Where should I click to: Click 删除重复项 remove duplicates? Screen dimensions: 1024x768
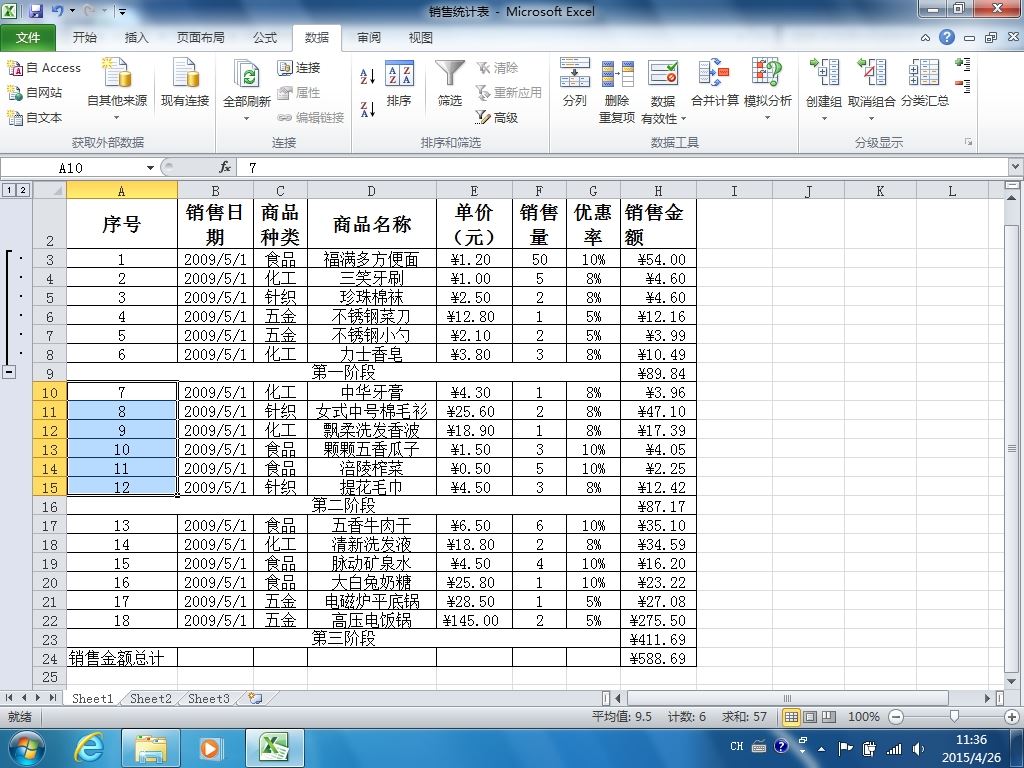click(x=617, y=91)
